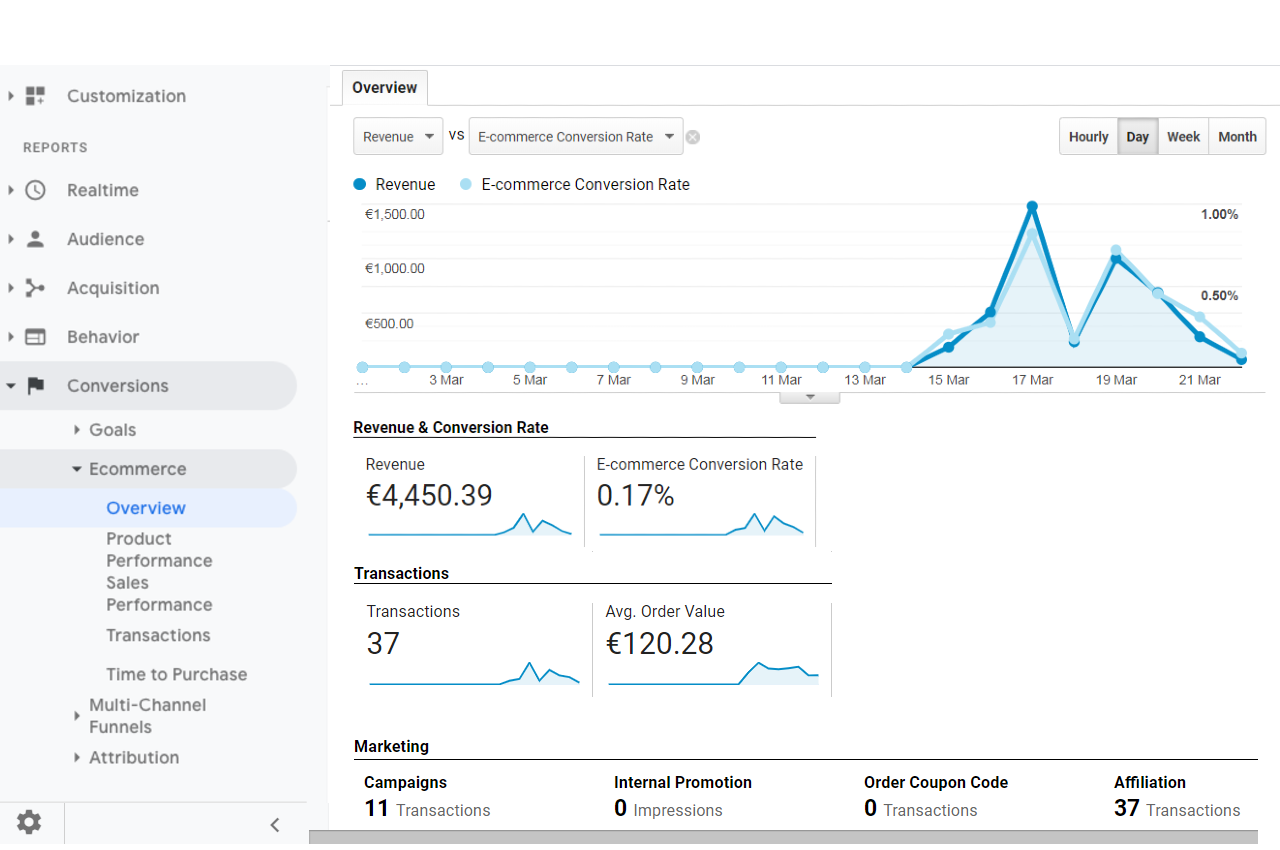Collapse the left sidebar with arrow
Viewport: 1280px width, 850px height.
click(275, 824)
